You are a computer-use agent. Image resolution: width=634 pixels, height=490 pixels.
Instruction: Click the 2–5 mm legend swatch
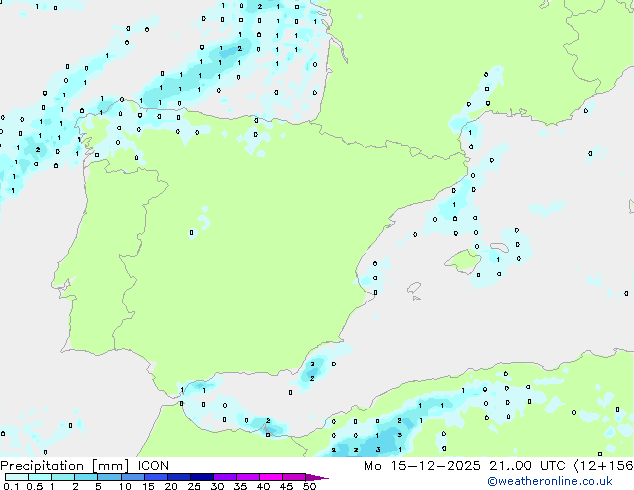[86, 477]
